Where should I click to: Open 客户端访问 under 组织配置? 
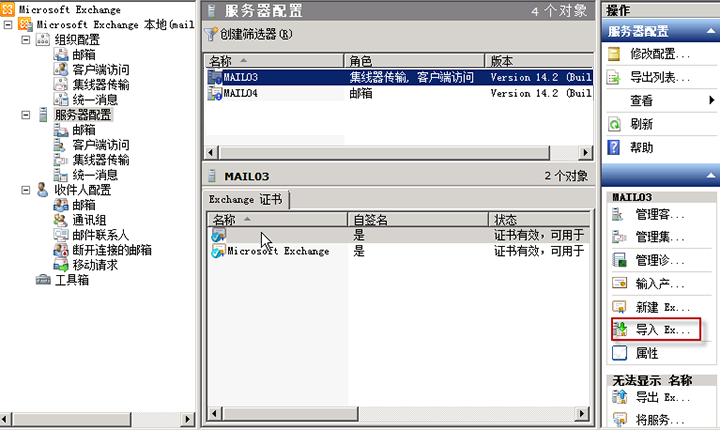pos(101,70)
